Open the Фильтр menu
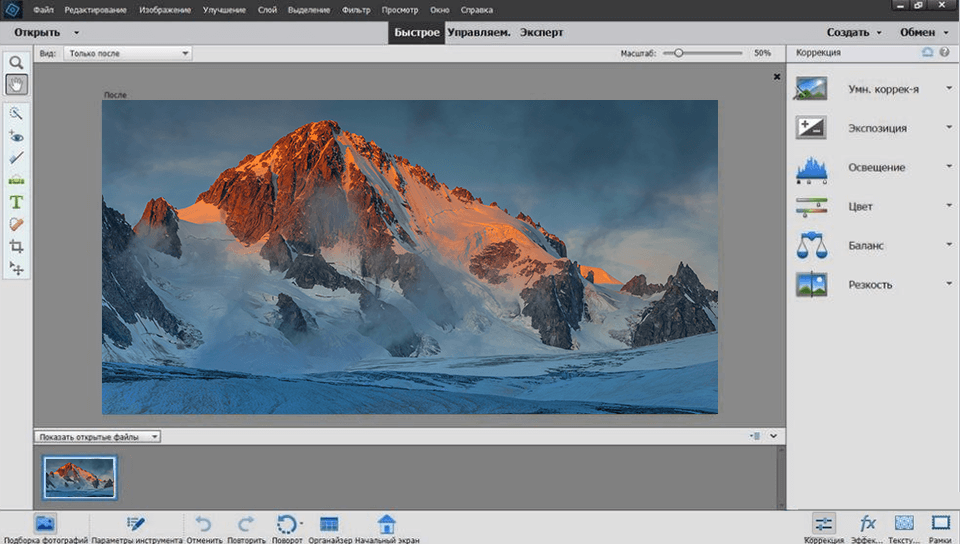Image resolution: width=960 pixels, height=544 pixels. click(x=355, y=9)
